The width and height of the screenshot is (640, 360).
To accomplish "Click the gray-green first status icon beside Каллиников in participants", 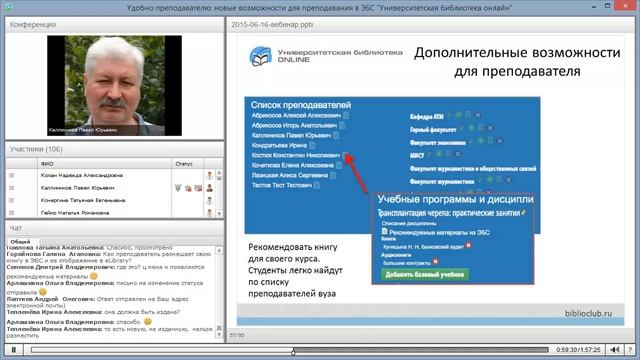I will tap(178, 188).
